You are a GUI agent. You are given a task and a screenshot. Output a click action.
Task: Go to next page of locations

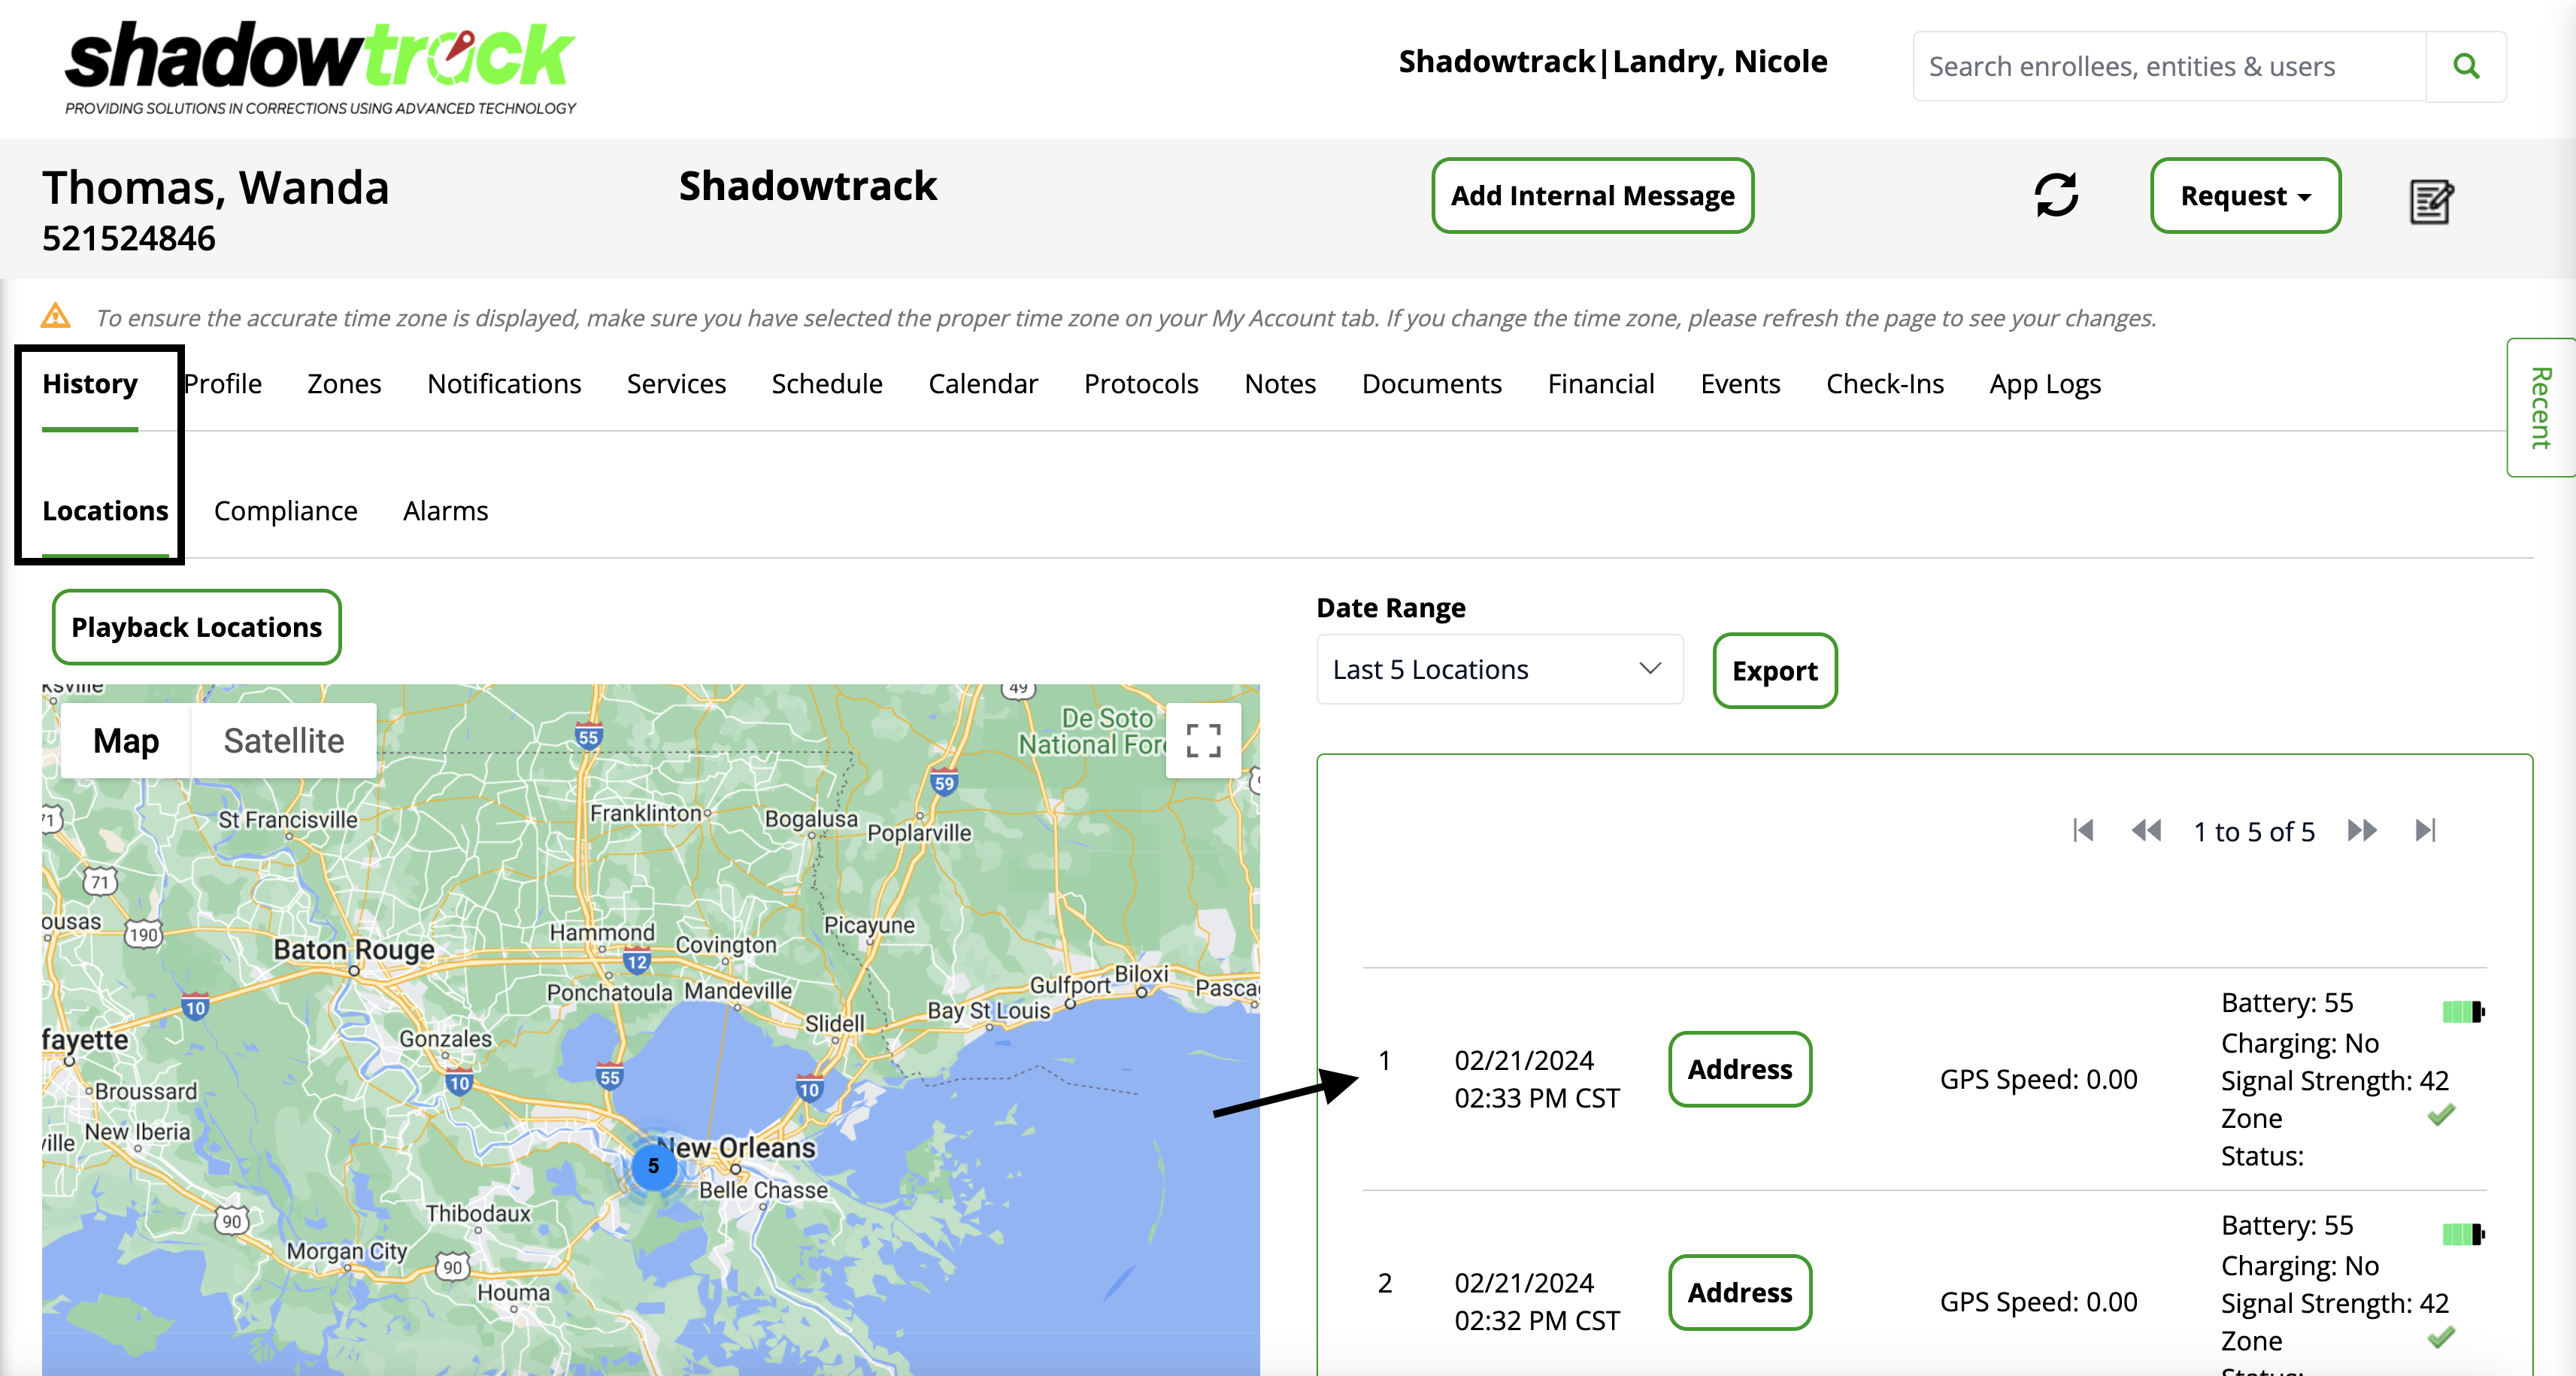(2362, 831)
